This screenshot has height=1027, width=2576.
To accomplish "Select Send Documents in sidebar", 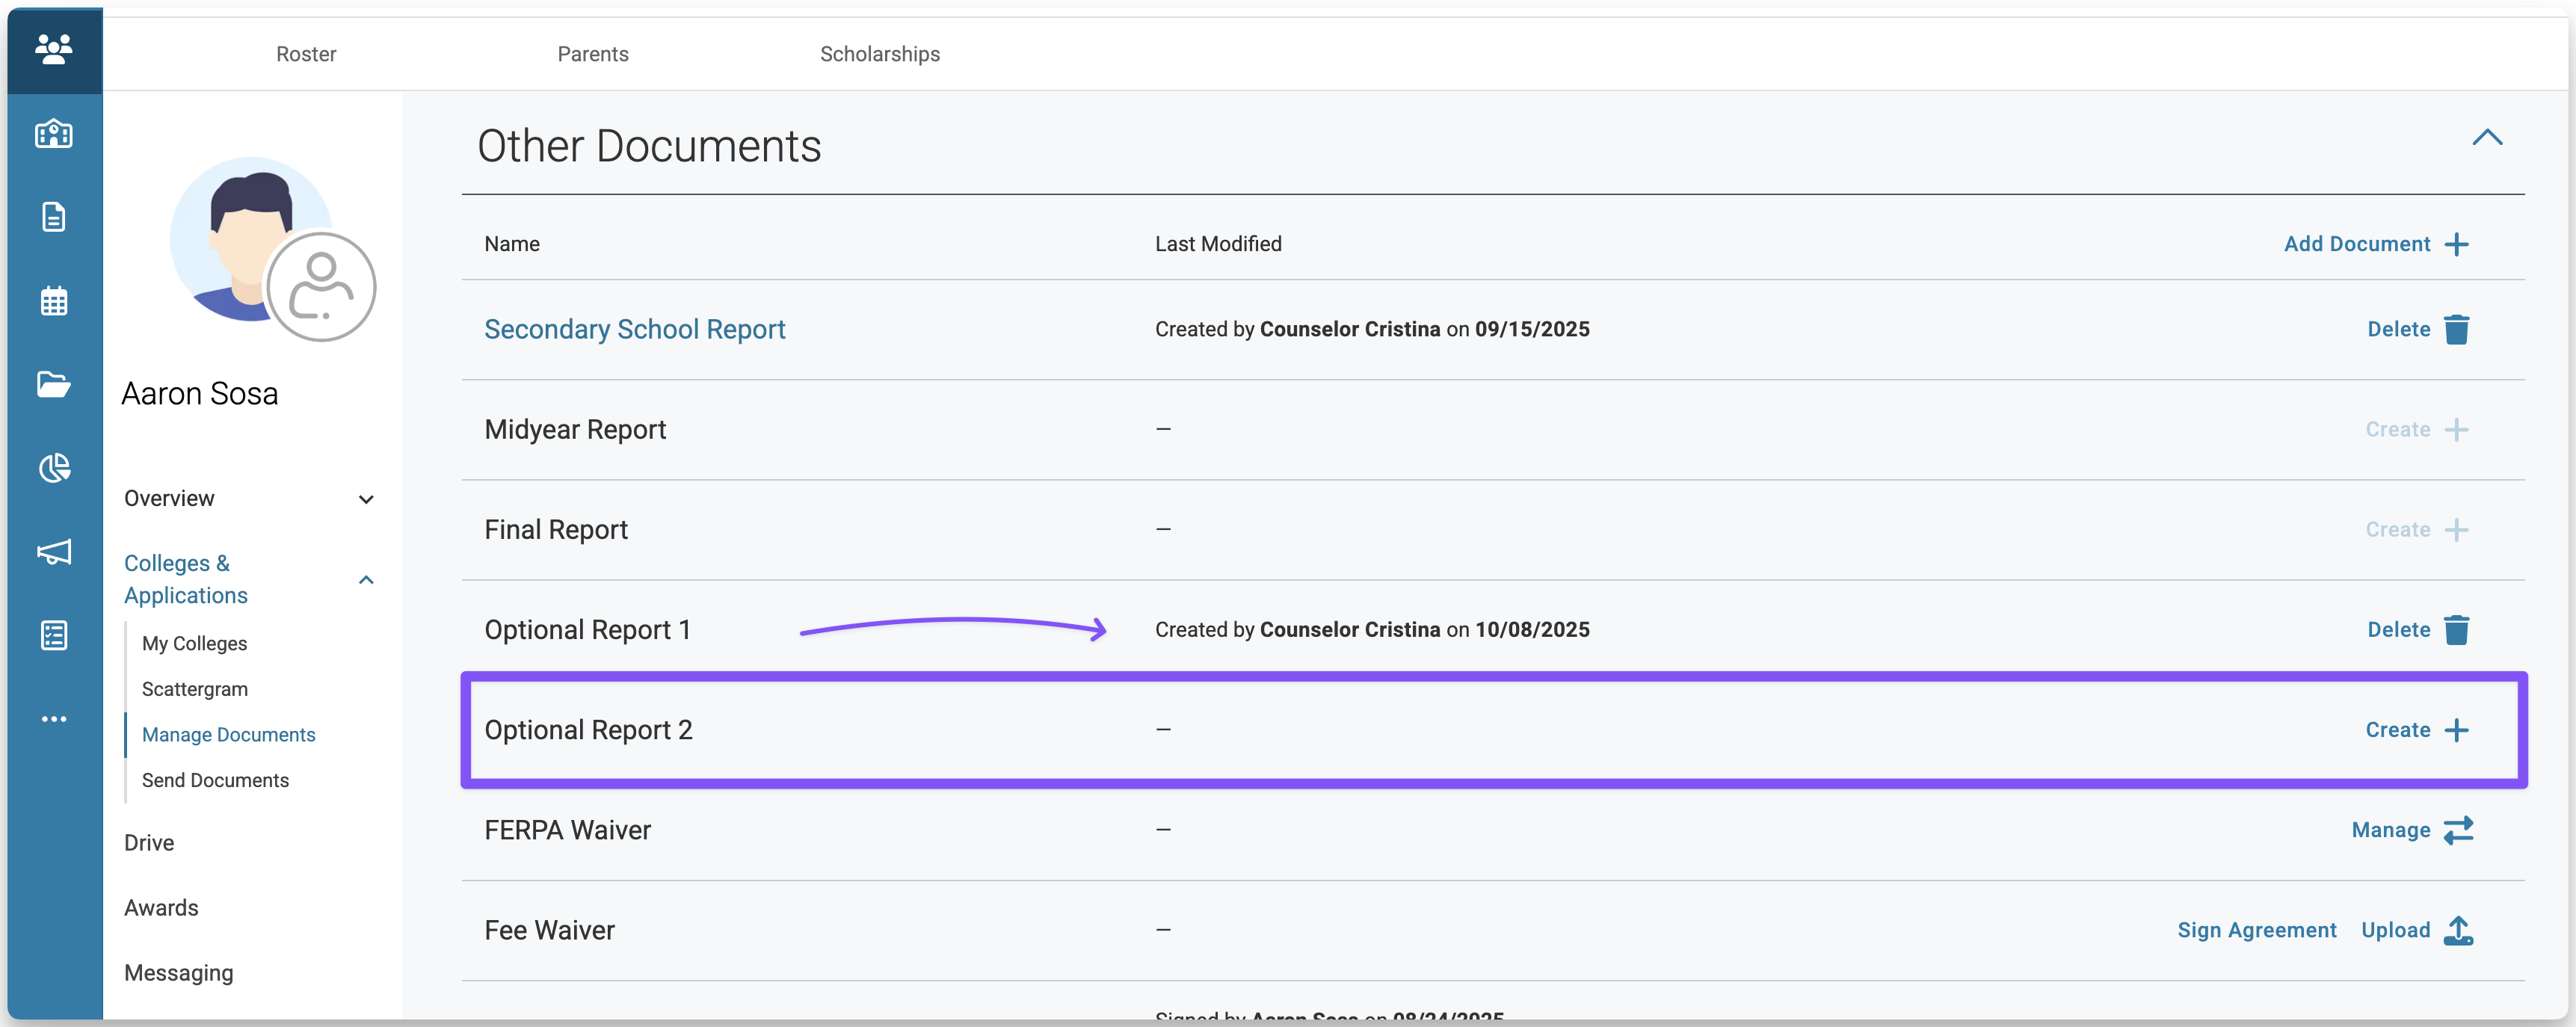I will 215,780.
